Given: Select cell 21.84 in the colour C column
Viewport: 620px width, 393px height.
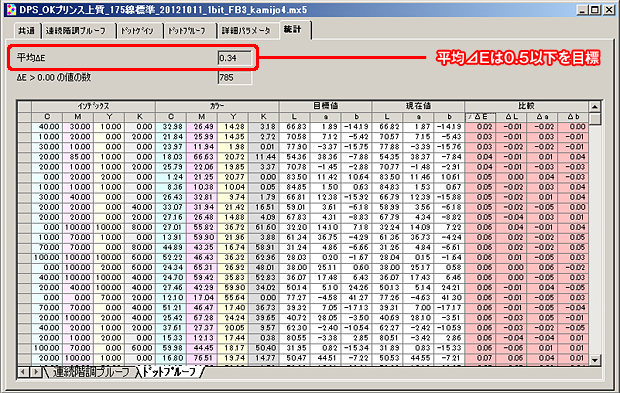Looking at the screenshot, I should [x=171, y=137].
